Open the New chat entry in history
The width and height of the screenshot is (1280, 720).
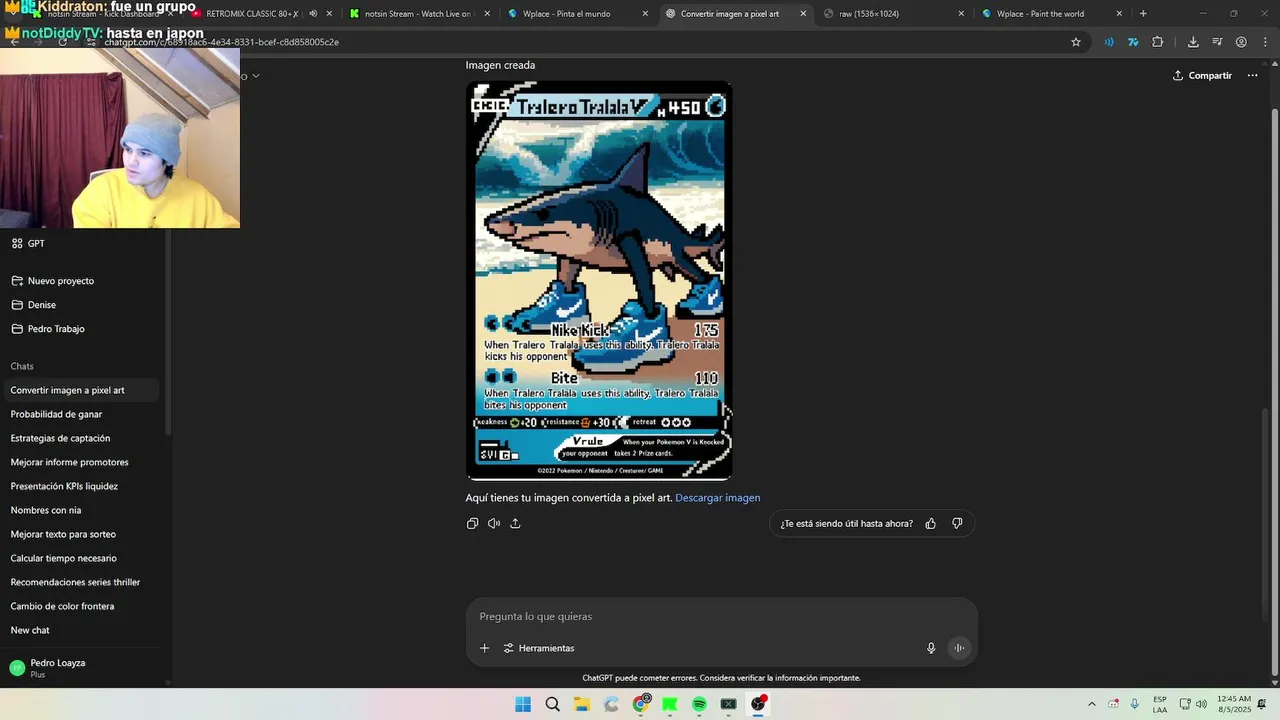[30, 630]
